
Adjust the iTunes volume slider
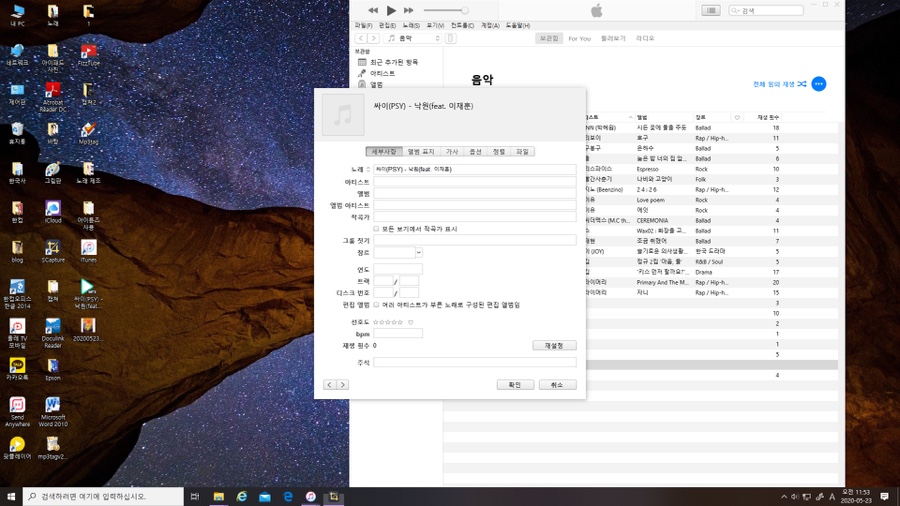coord(446,10)
